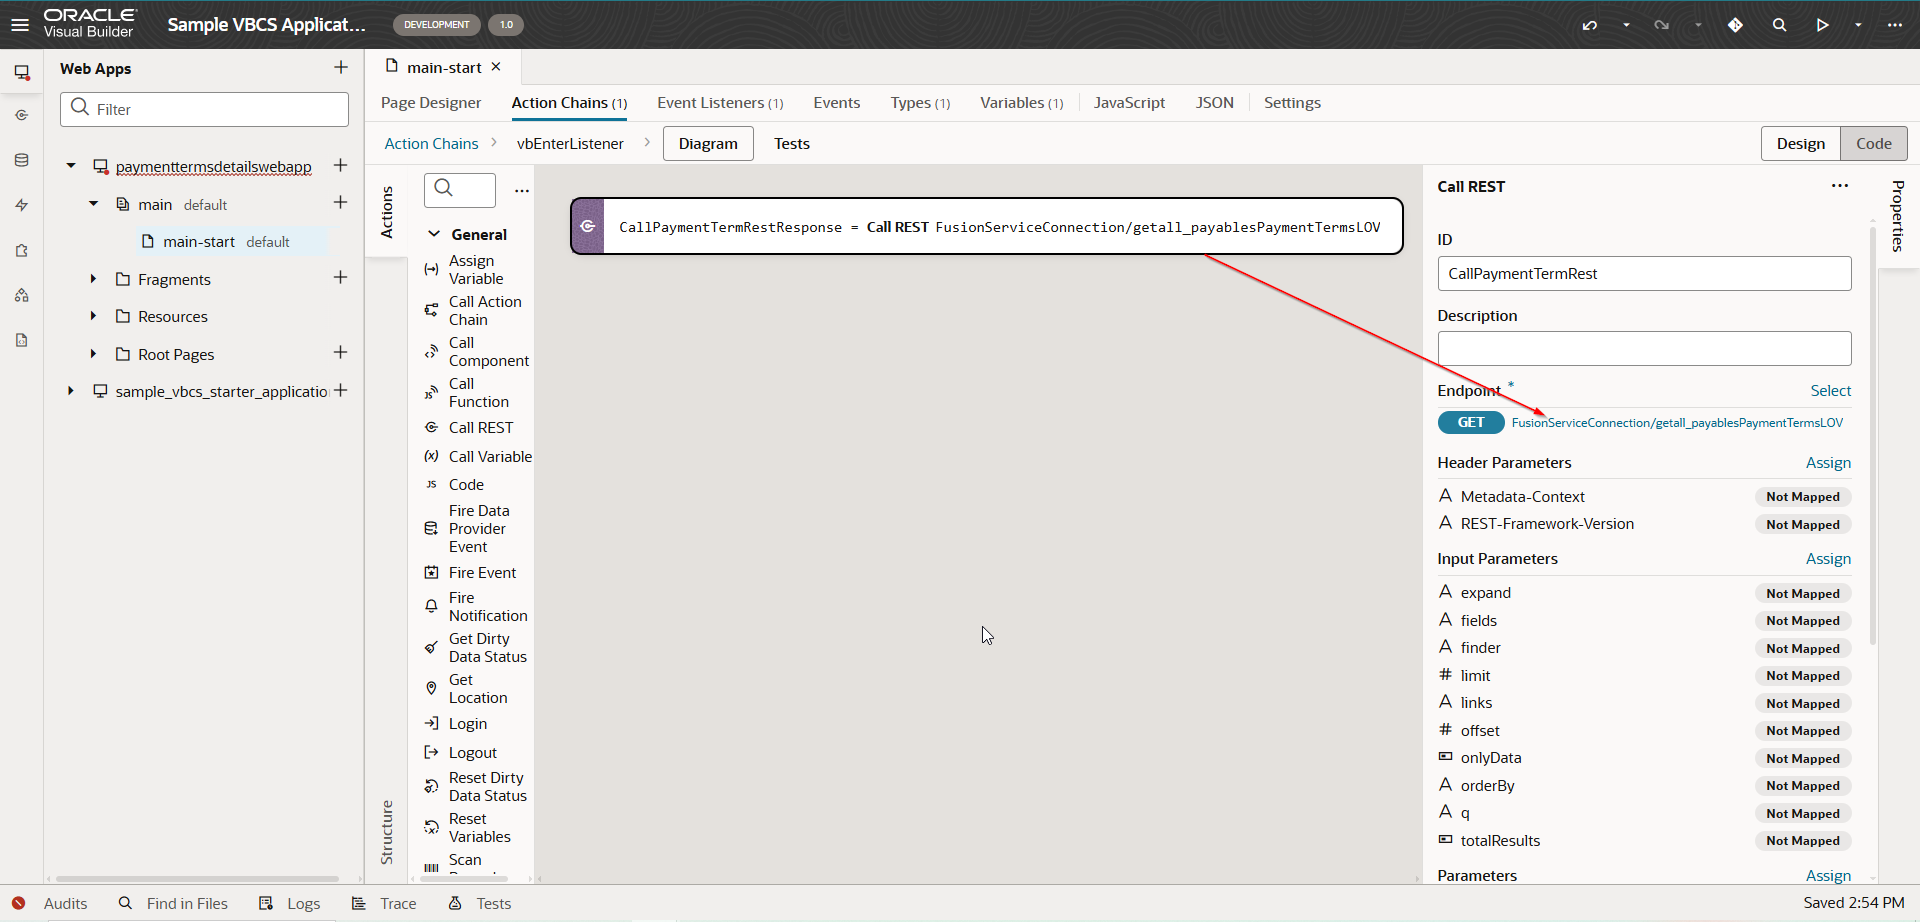Screen dimensions: 1920x922
Task: Switch to the action chain Tests tab
Action: click(x=791, y=144)
